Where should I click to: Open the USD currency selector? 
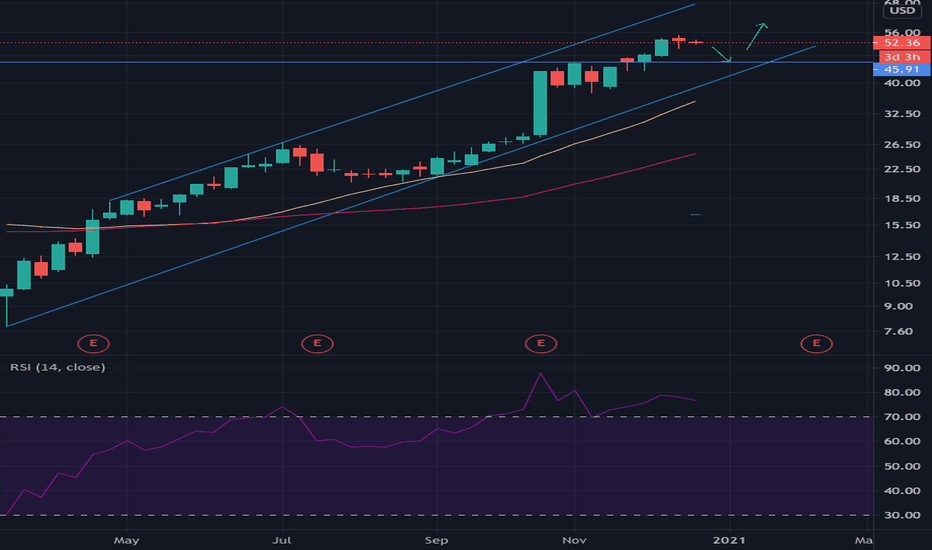(x=902, y=10)
